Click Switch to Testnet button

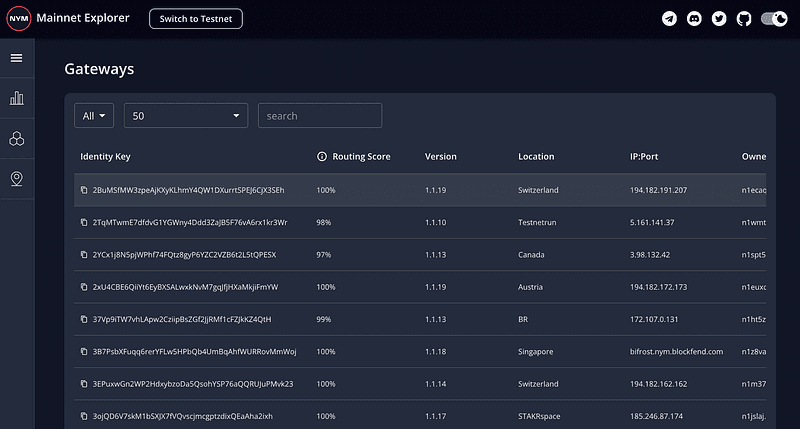coord(196,18)
